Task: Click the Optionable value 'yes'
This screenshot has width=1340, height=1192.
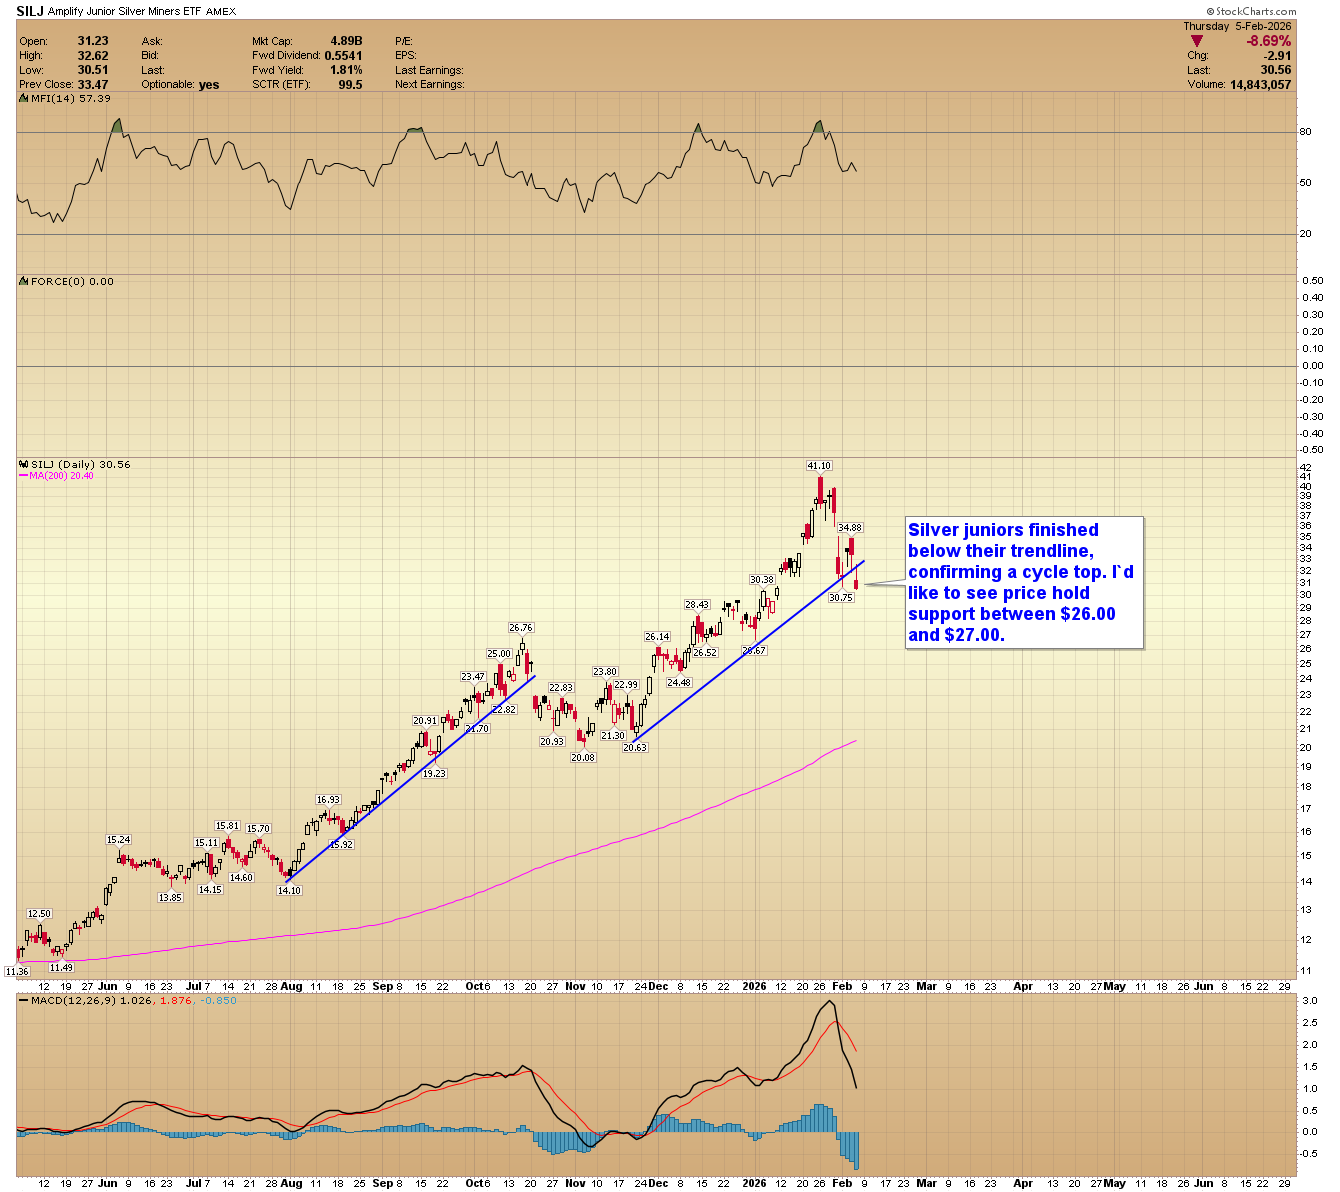Action: [209, 84]
